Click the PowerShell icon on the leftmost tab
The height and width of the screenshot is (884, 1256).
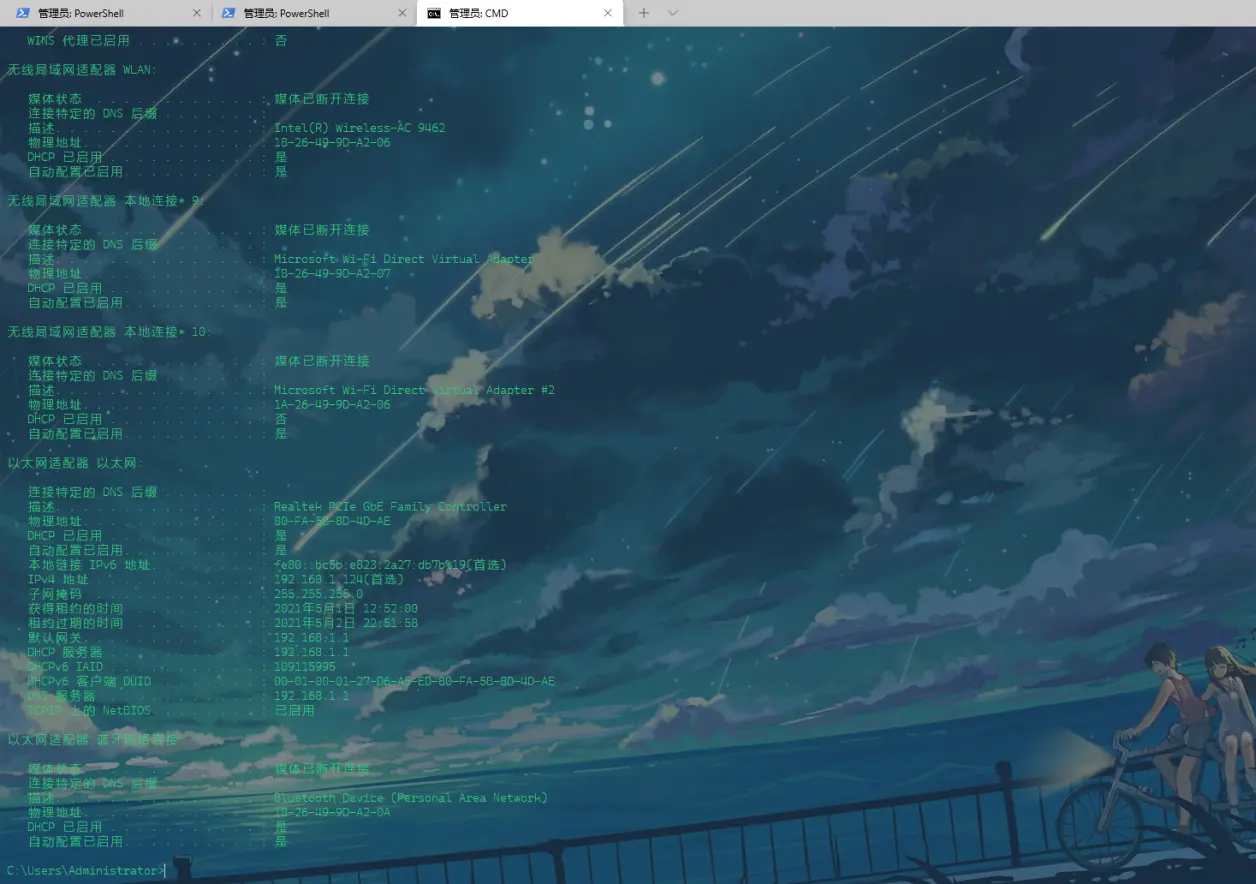pyautogui.click(x=22, y=13)
